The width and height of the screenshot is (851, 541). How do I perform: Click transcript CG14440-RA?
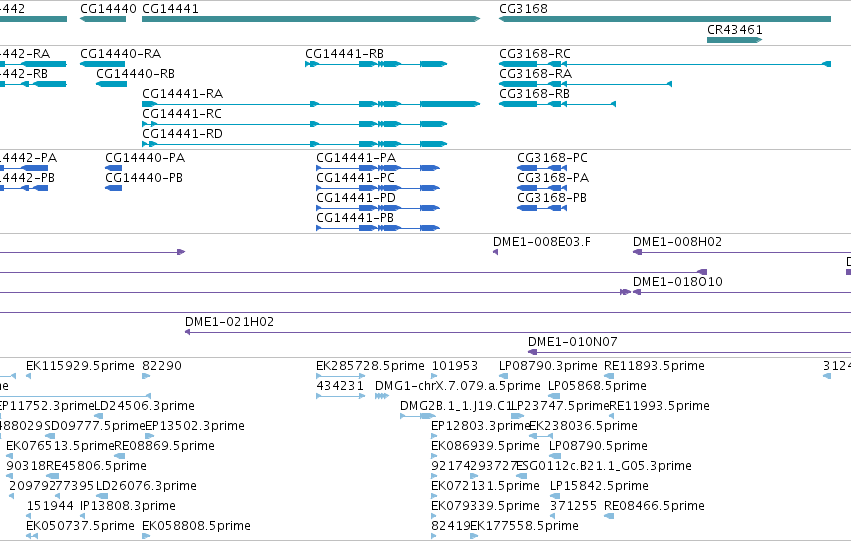(103, 64)
